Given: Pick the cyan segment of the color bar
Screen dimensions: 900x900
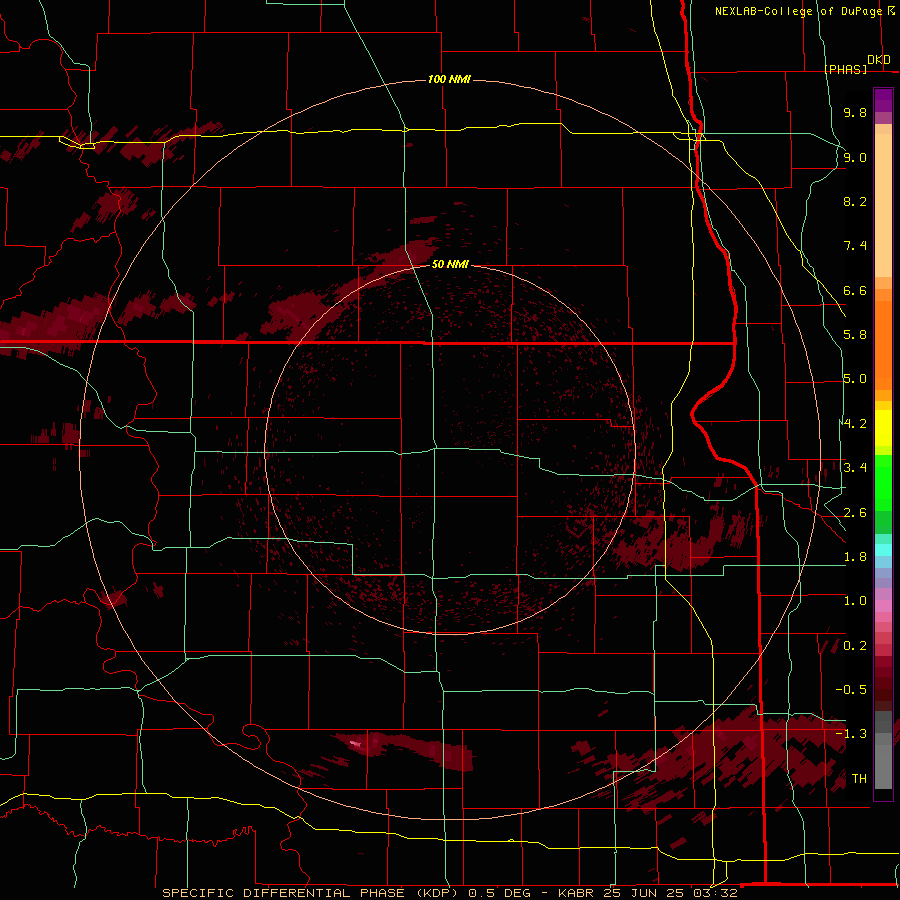Looking at the screenshot, I should (883, 550).
